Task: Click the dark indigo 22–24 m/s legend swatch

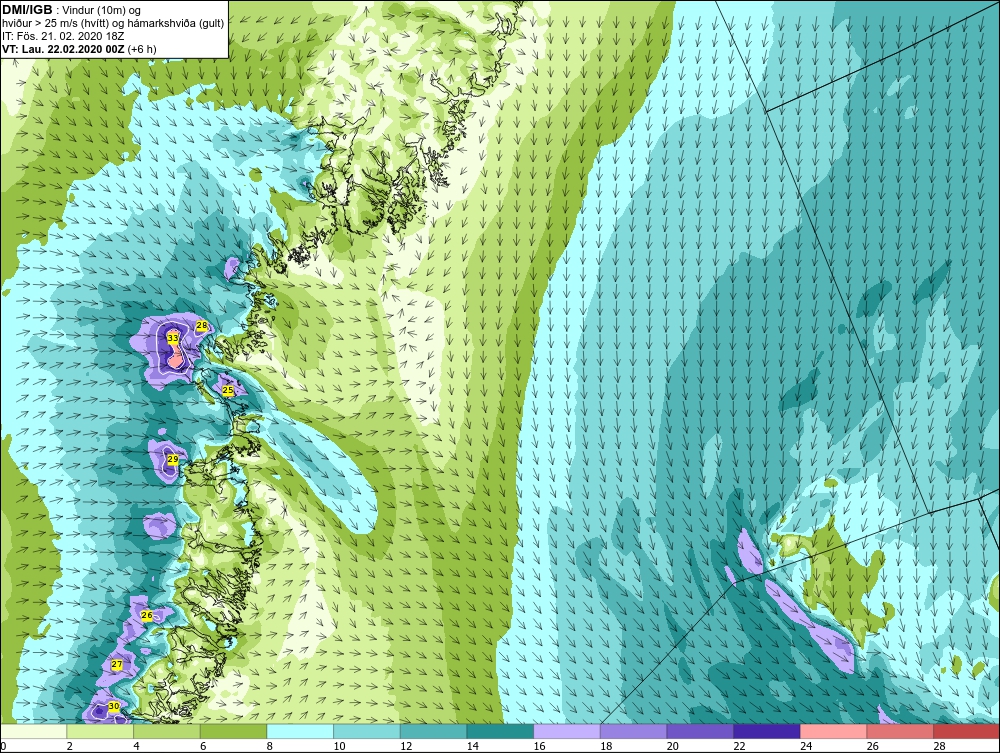Action: (x=767, y=731)
